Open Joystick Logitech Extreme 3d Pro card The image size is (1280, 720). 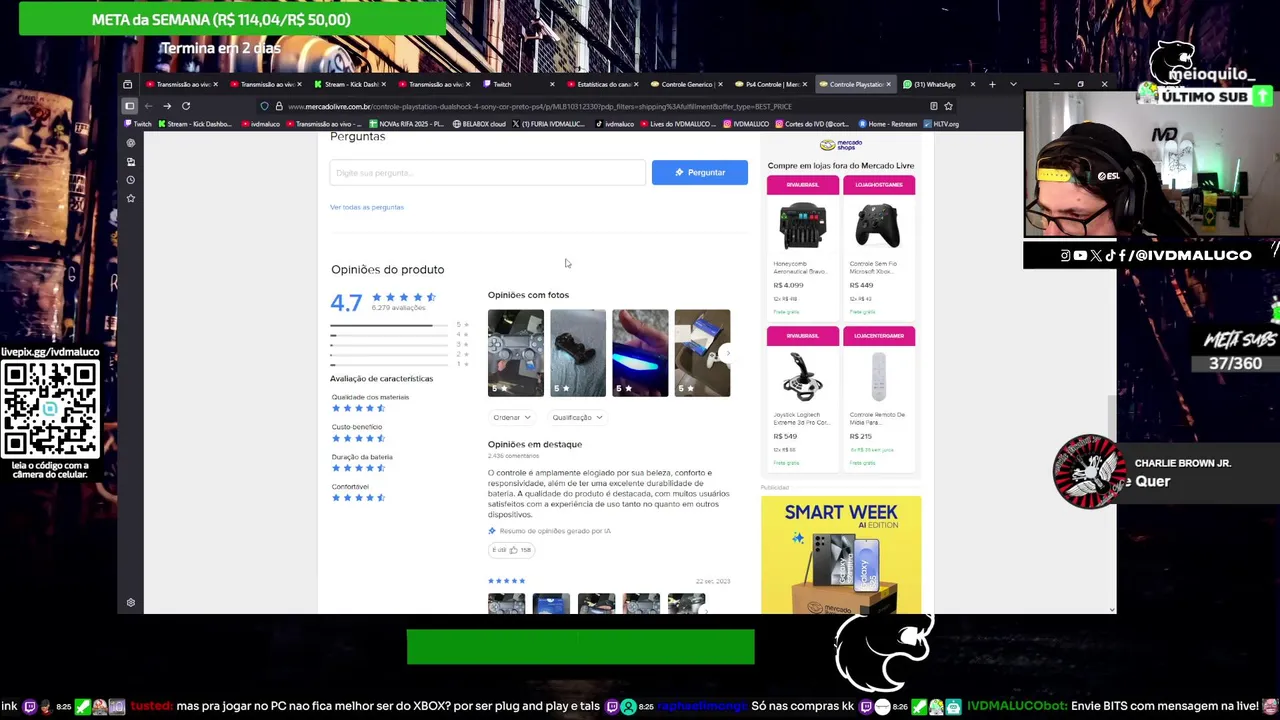point(803,398)
